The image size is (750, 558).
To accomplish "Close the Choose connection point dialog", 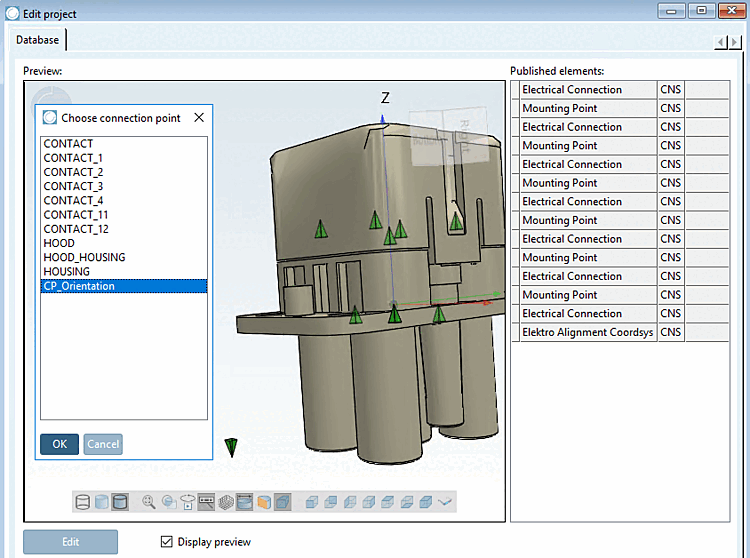I will tap(198, 118).
